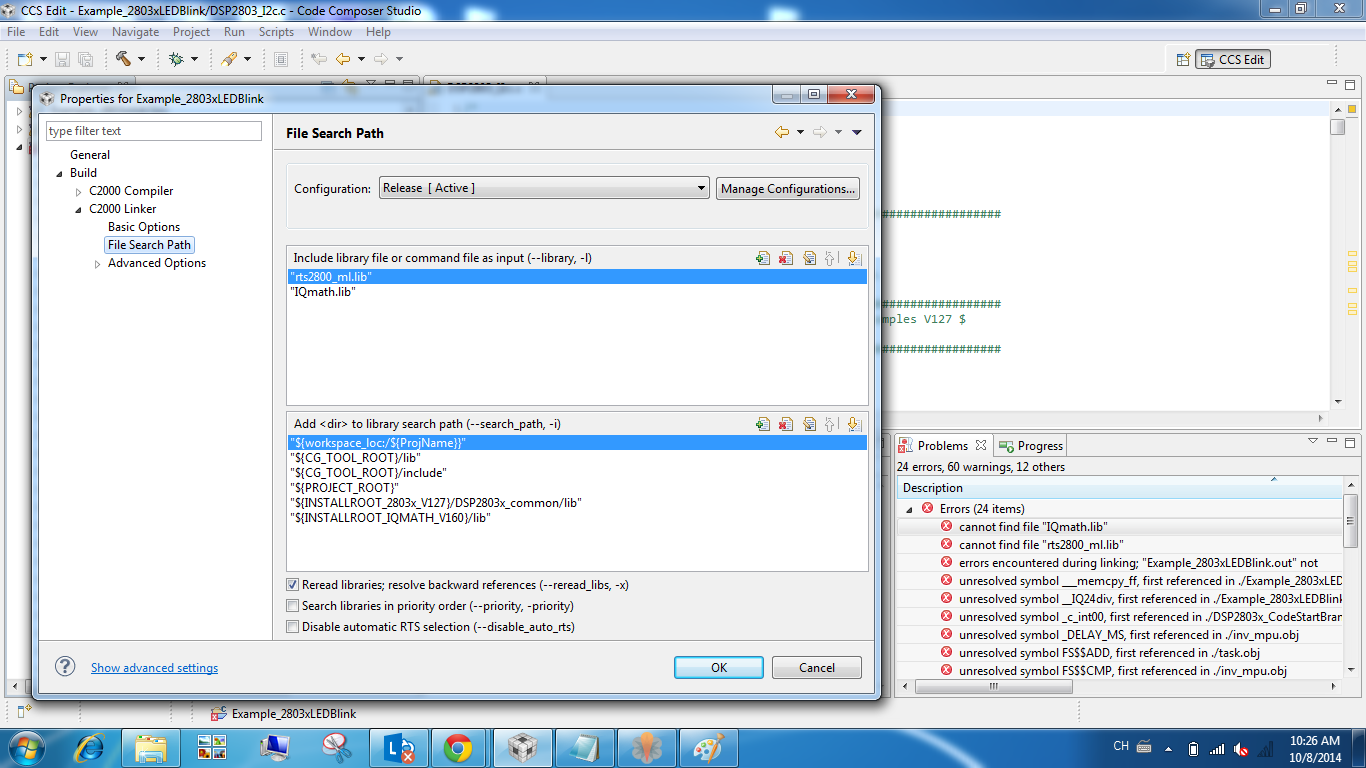Select "${PROJECT_ROOT}" search path entry
Screen dimensions: 1366x768
click(577, 487)
